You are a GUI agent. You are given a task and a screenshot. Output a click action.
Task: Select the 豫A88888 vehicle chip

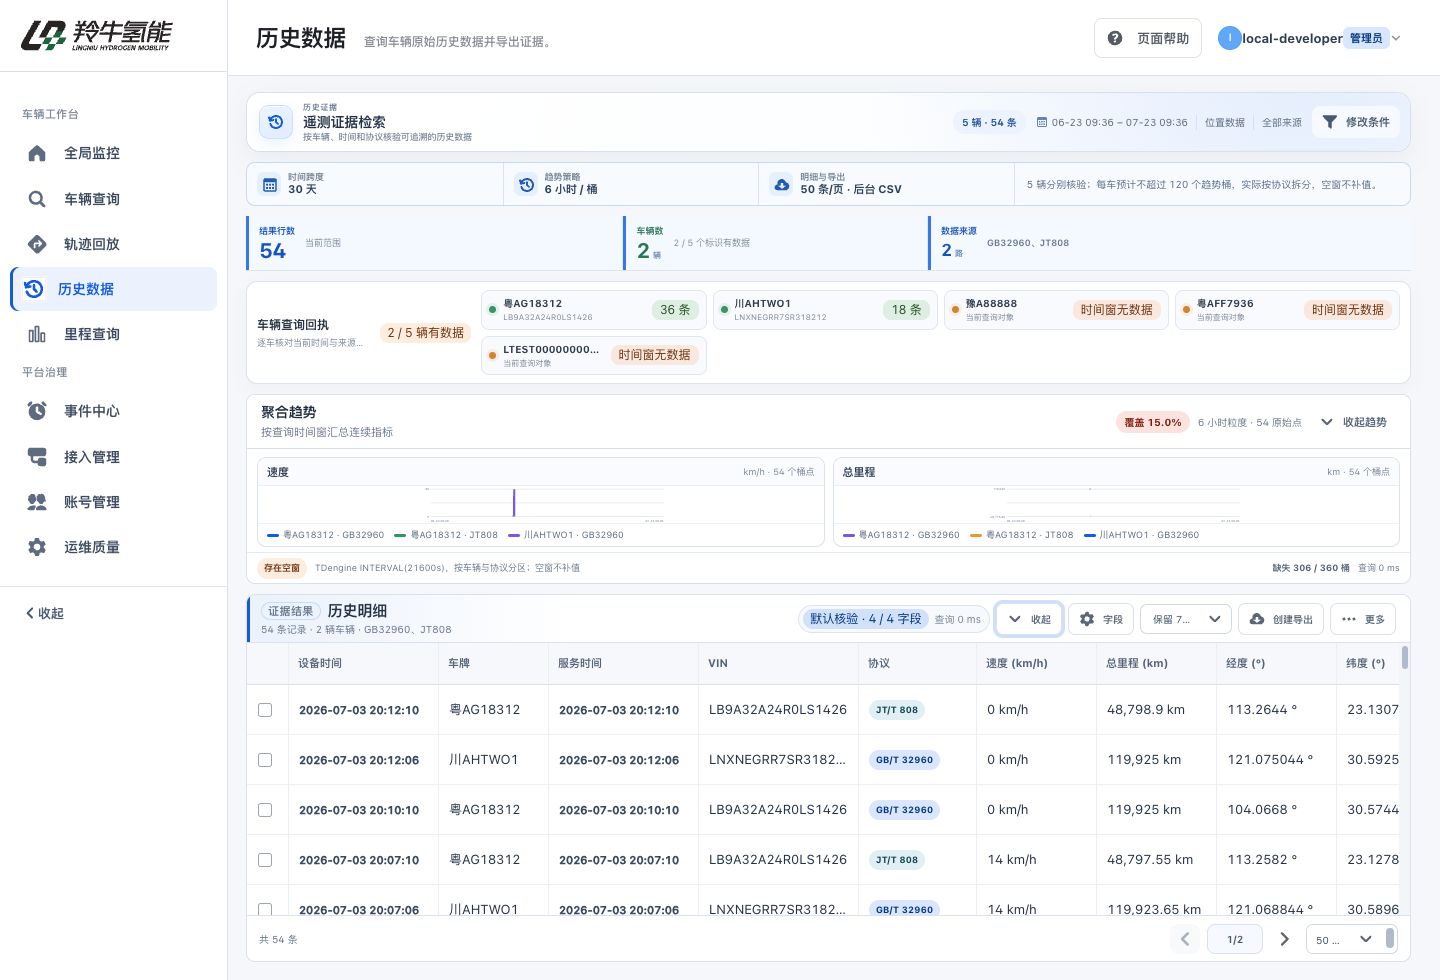1056,310
